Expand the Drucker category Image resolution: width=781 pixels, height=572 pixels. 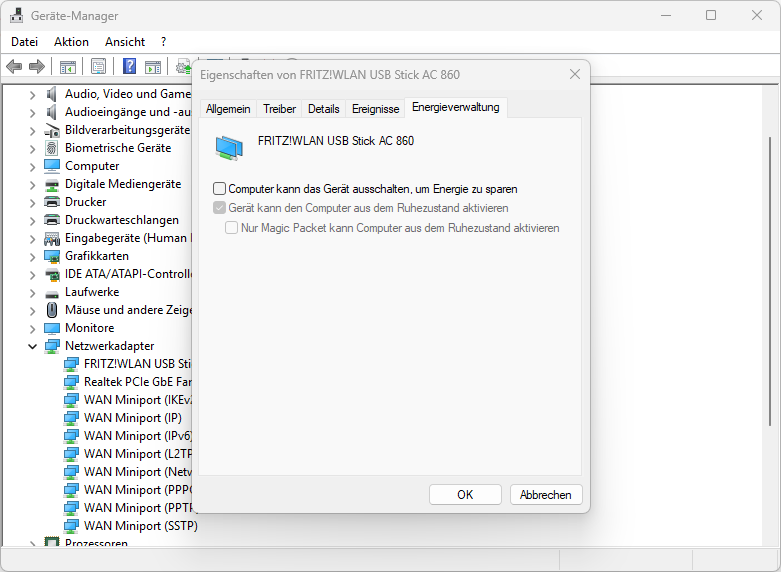[32, 202]
